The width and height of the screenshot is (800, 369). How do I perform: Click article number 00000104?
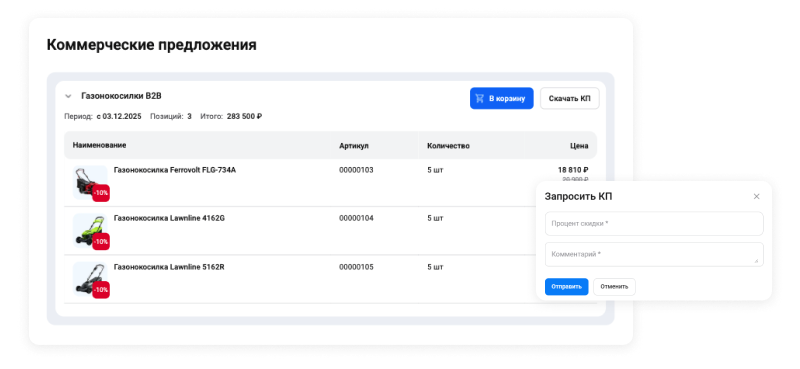tap(356, 218)
